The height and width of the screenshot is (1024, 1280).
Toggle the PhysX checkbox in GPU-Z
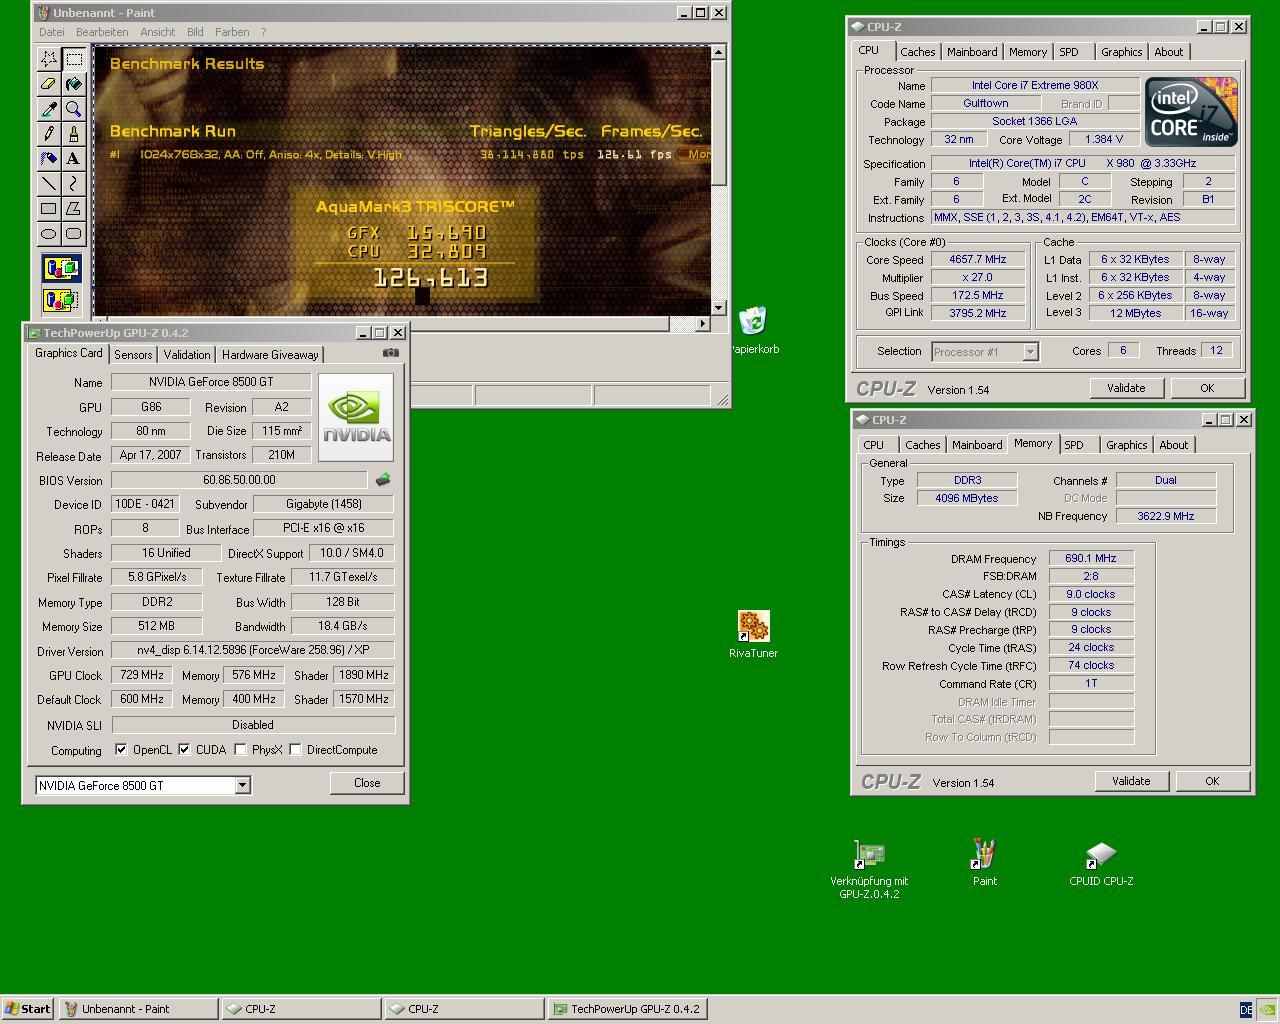(240, 749)
